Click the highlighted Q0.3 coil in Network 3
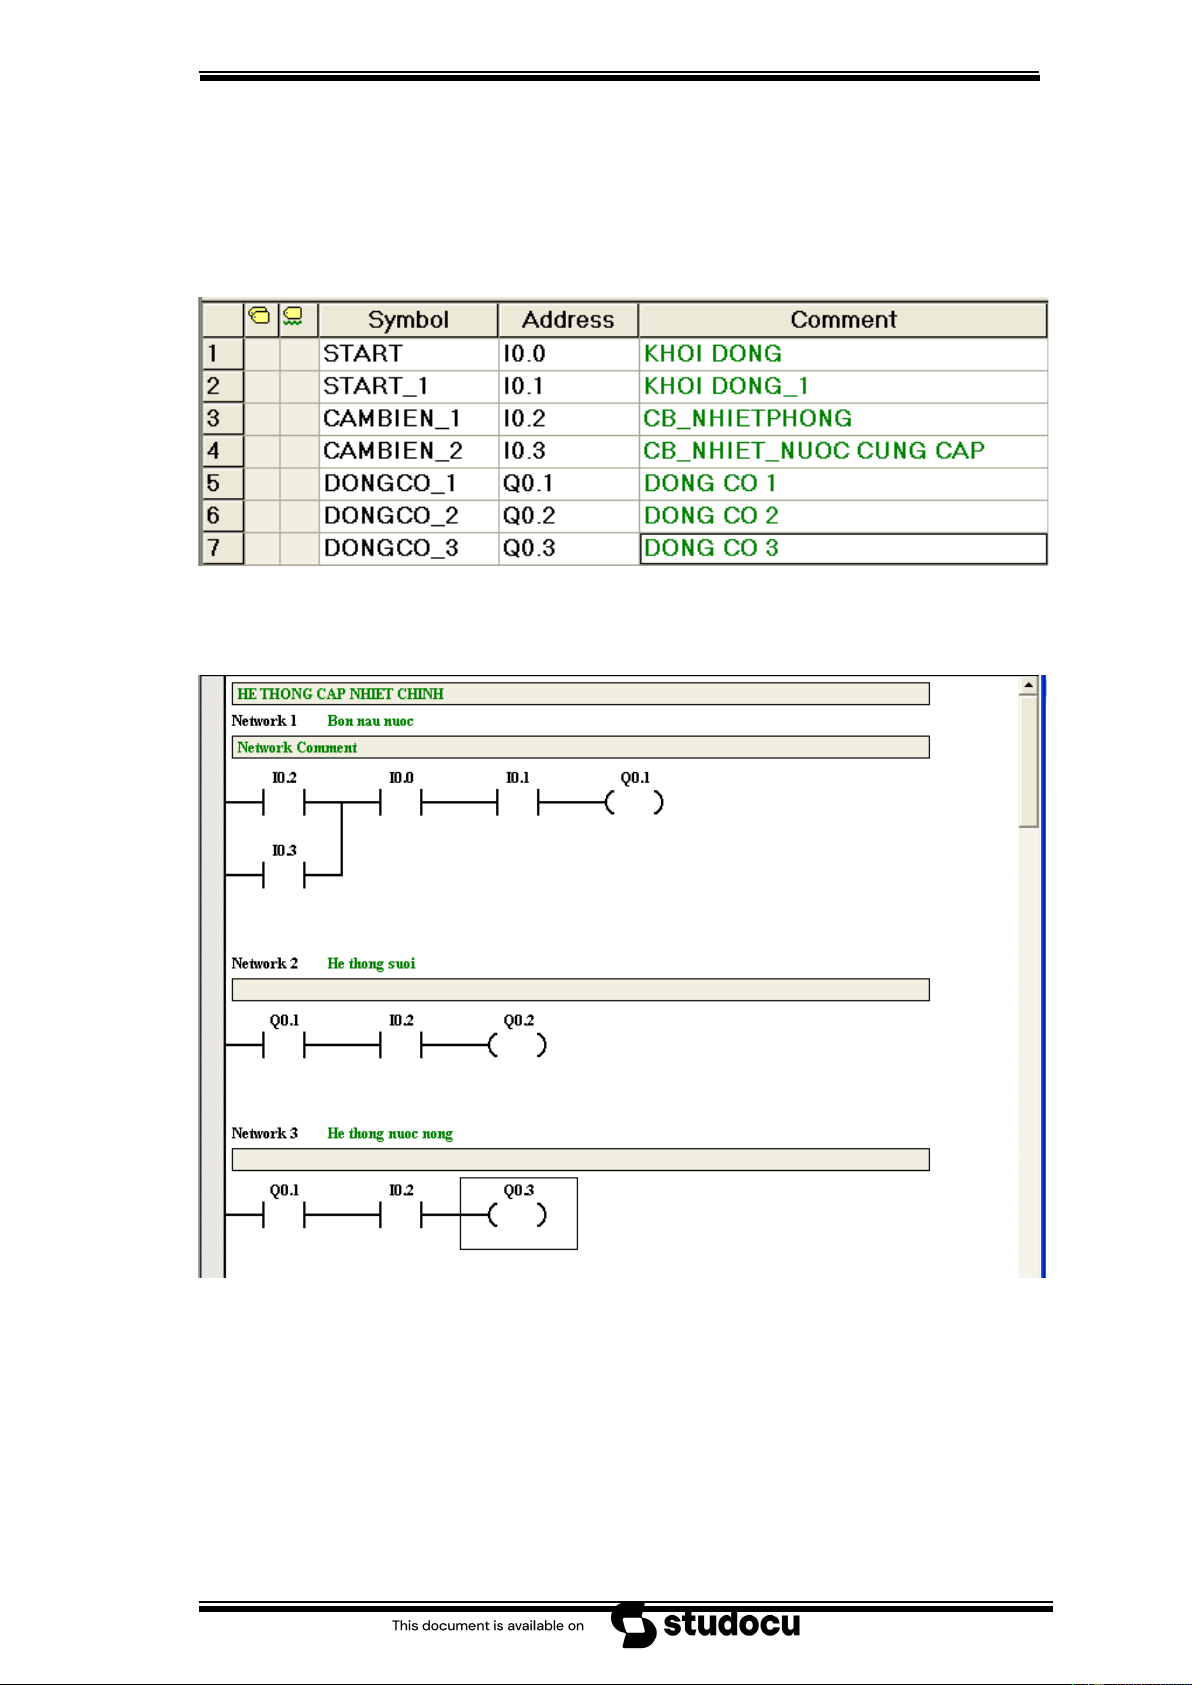This screenshot has width=1192, height=1685. pos(518,1214)
